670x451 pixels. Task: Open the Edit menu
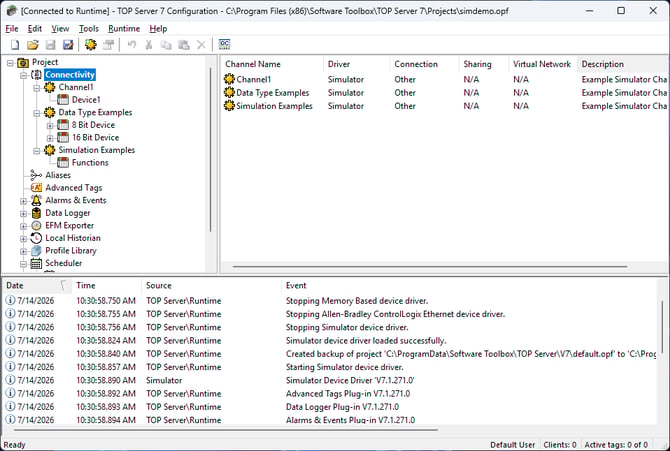pyautogui.click(x=35, y=29)
